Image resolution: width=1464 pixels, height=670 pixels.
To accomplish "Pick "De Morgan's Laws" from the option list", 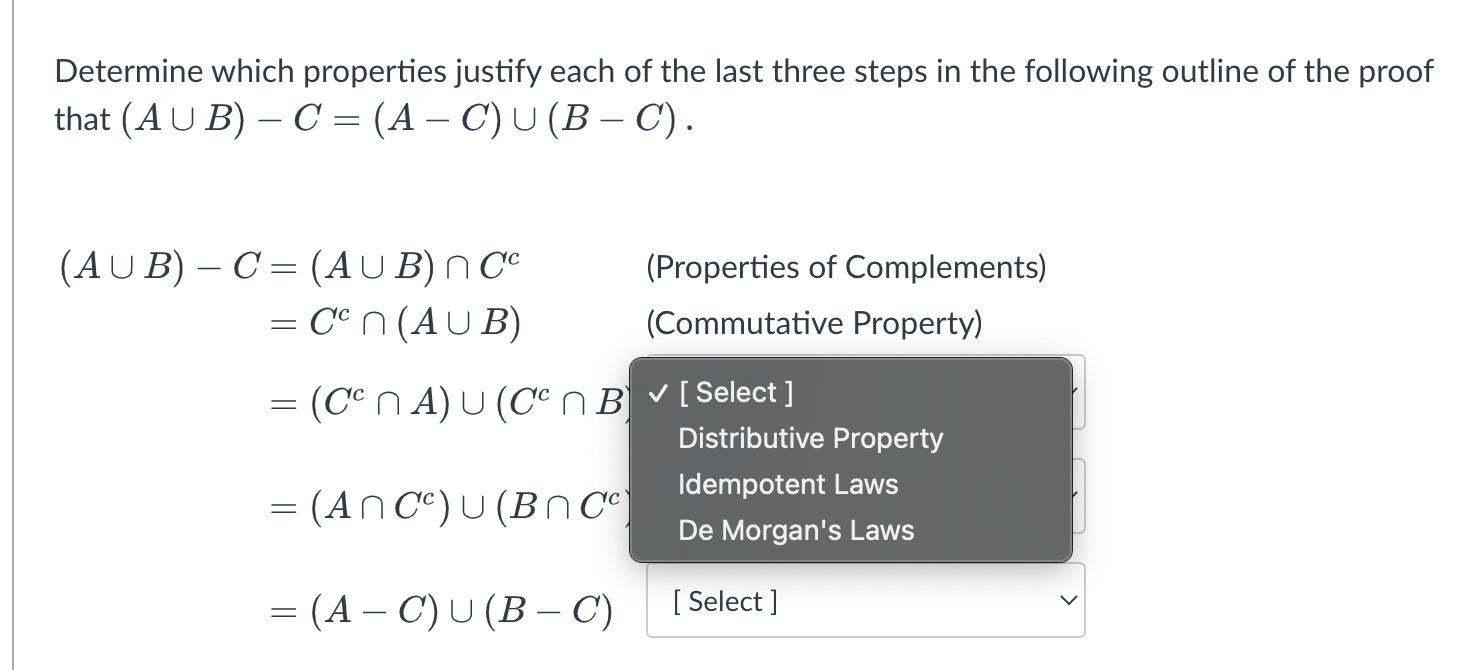I will 795,530.
